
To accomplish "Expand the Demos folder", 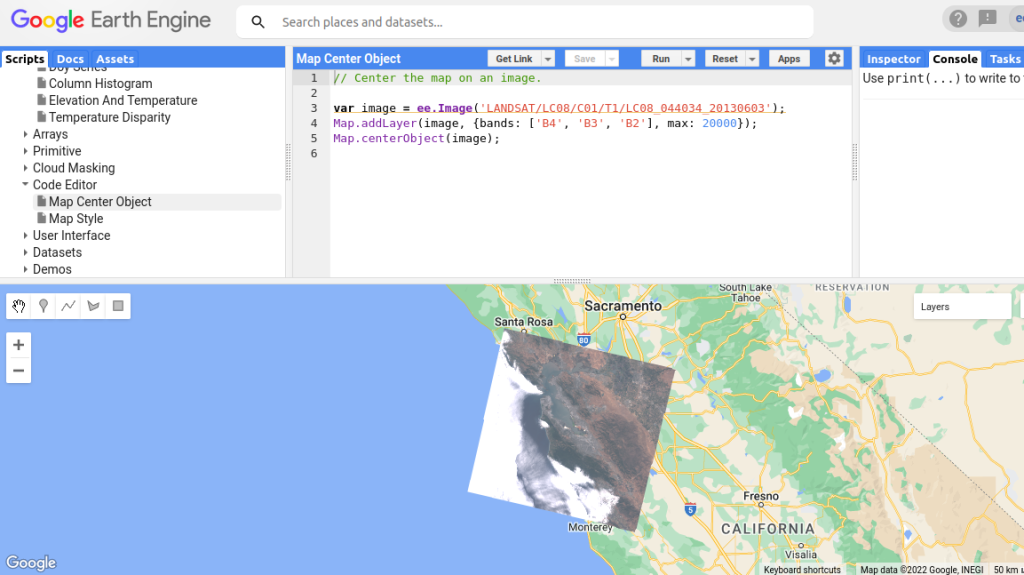I will pos(25,269).
